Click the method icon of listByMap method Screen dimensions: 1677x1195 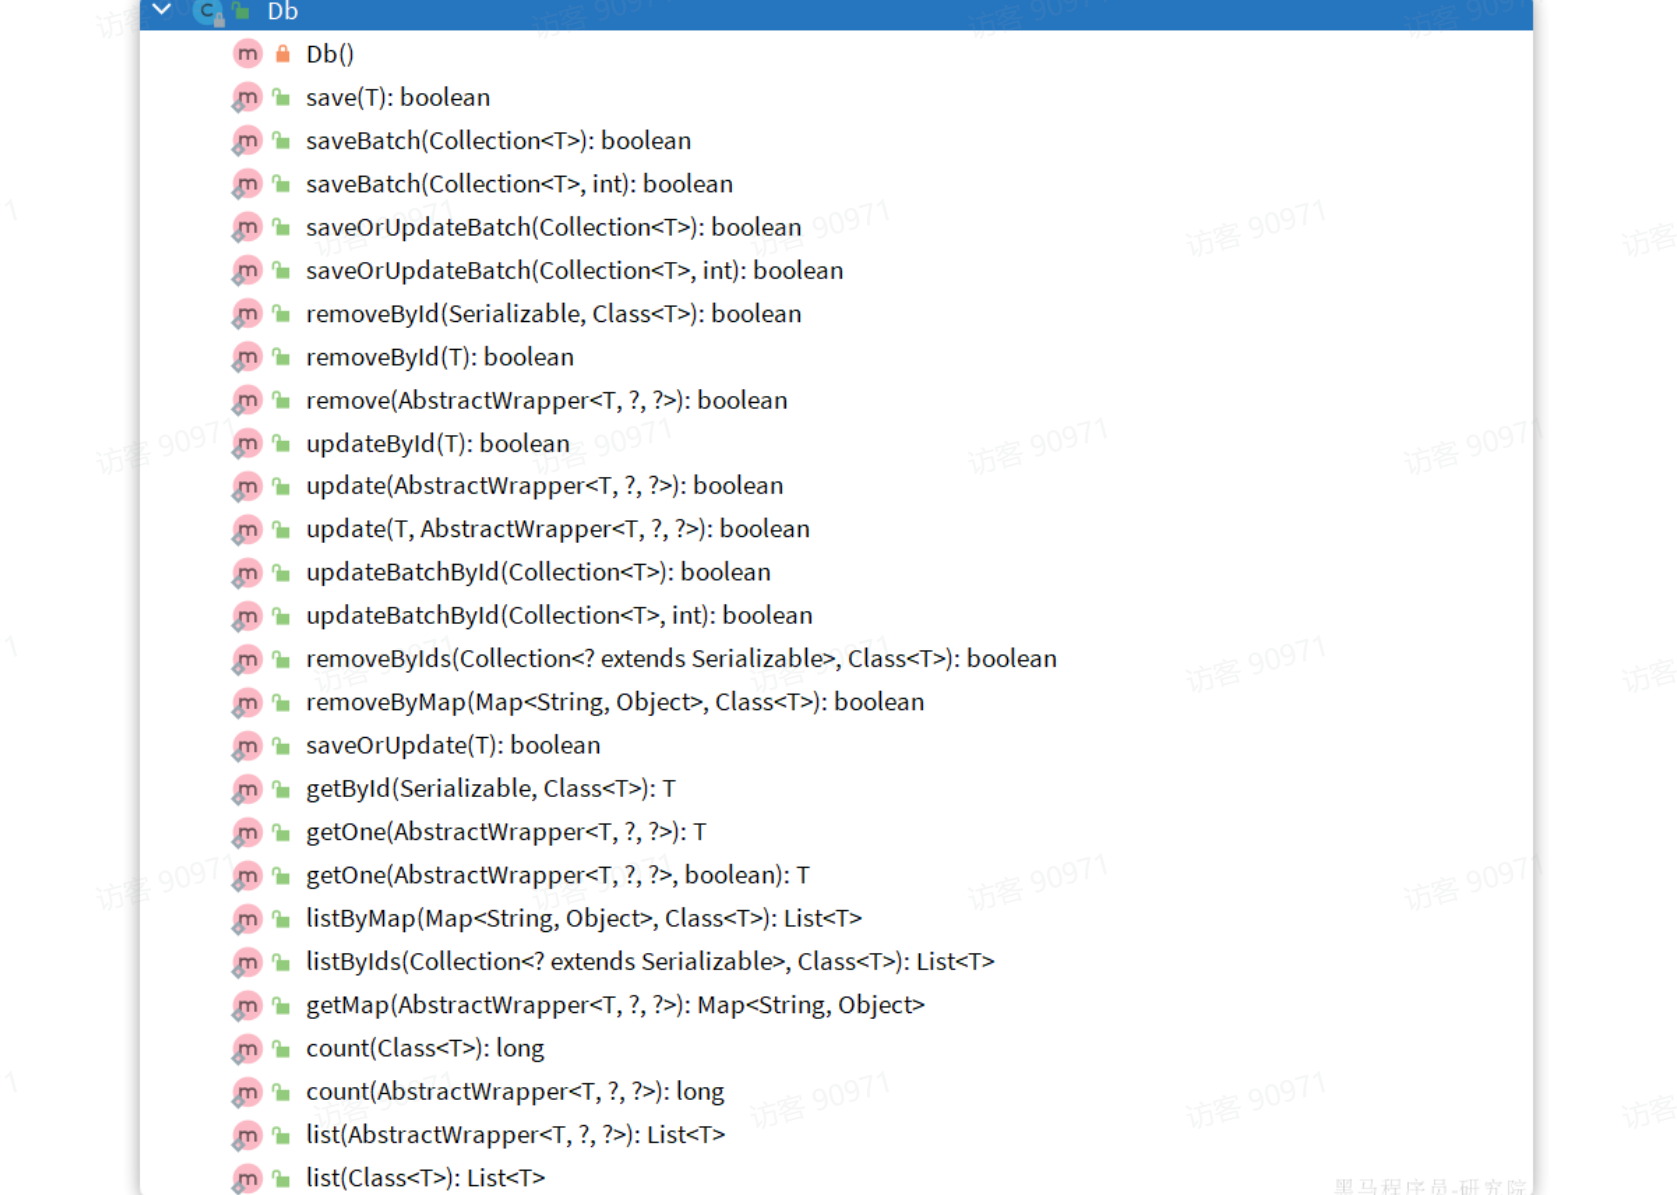[247, 918]
